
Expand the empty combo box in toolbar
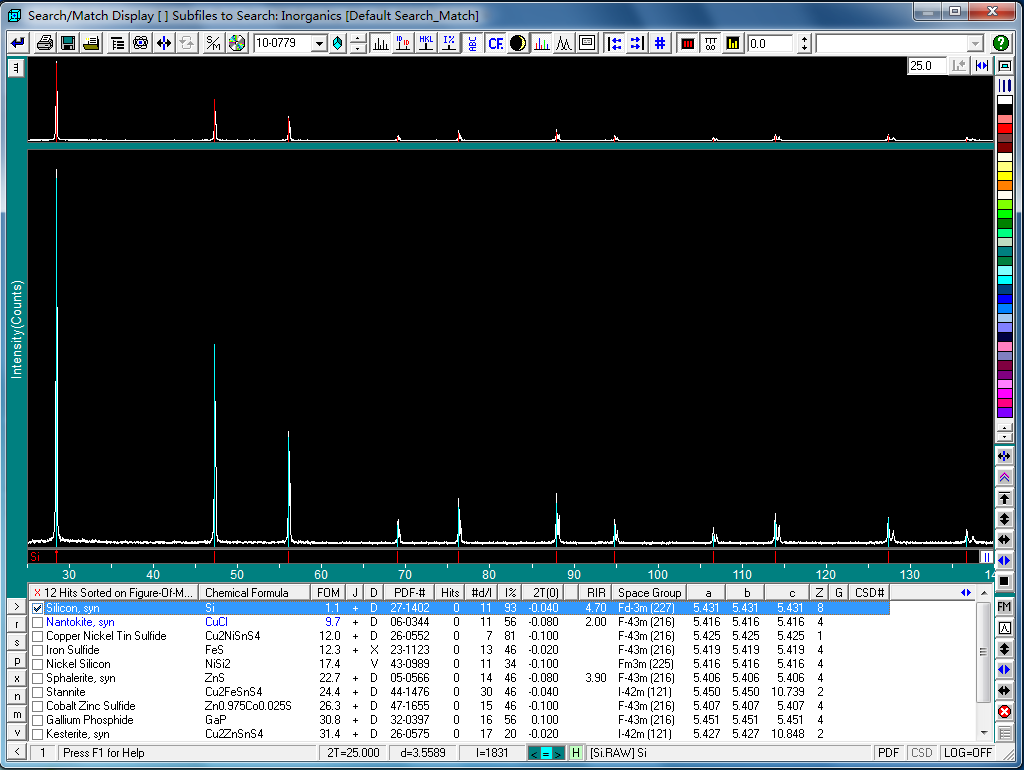click(975, 44)
